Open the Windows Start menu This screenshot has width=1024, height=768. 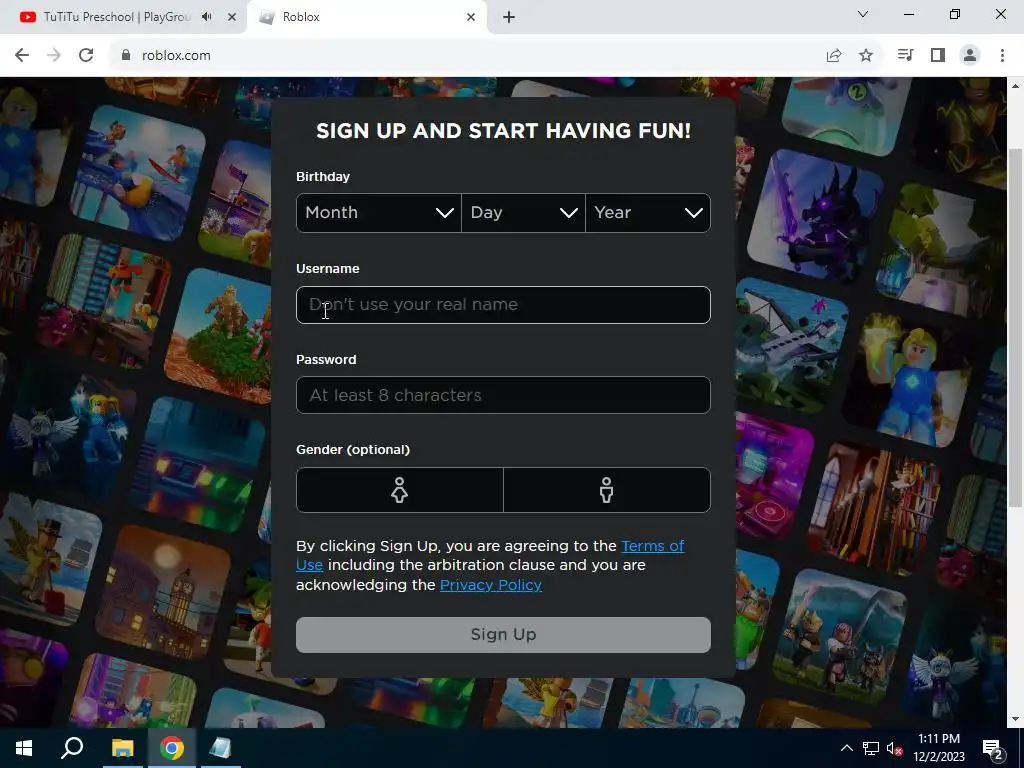click(24, 748)
